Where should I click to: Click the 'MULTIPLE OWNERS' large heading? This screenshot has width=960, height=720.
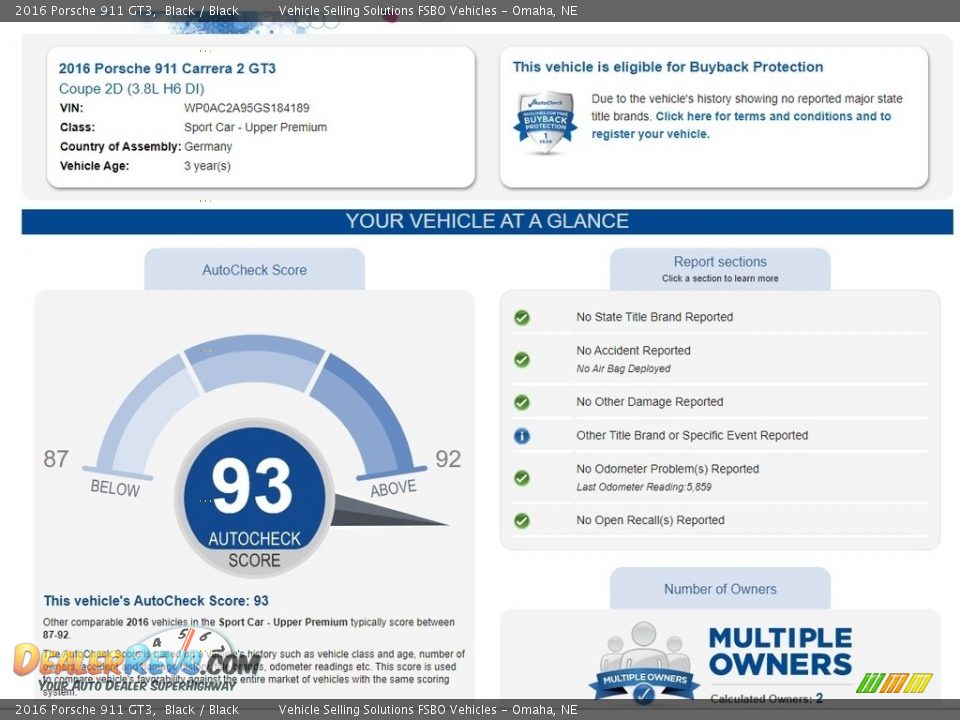click(x=781, y=651)
